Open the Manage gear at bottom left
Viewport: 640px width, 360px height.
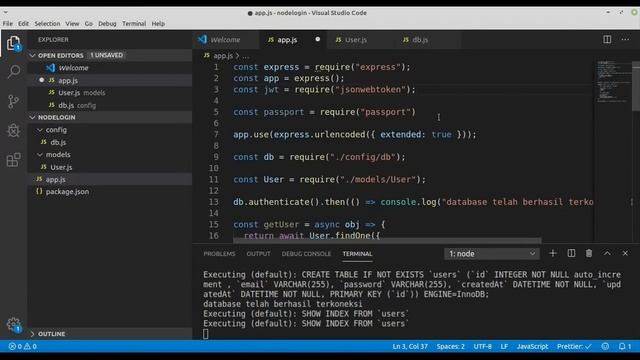click(13, 325)
